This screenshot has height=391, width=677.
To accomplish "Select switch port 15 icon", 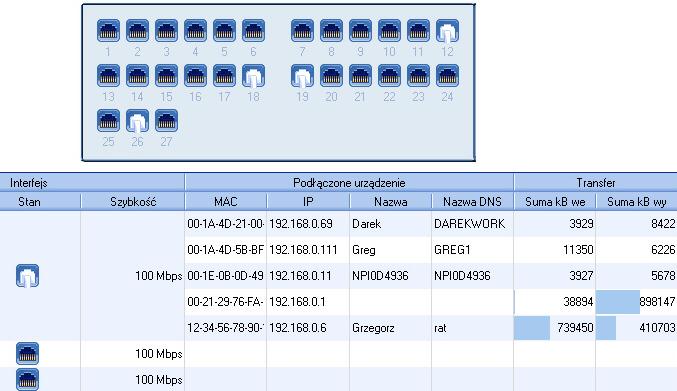I will click(166, 76).
